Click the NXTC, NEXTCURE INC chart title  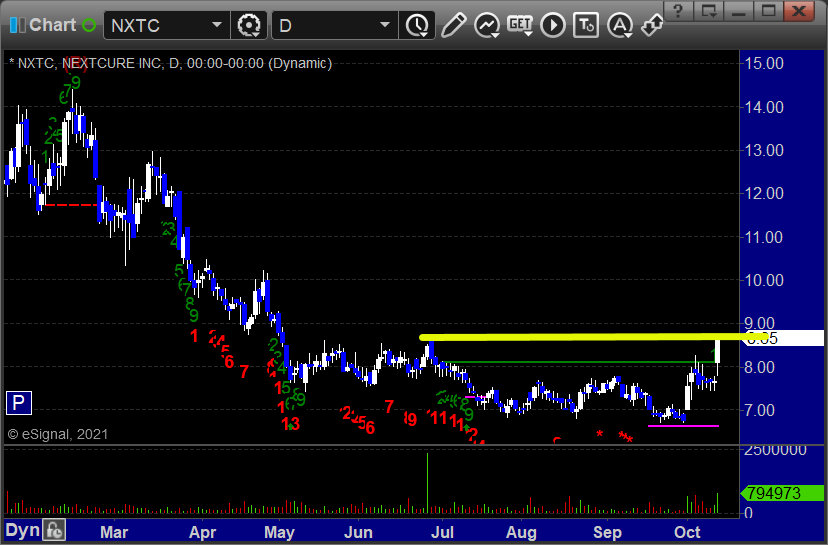pos(170,63)
